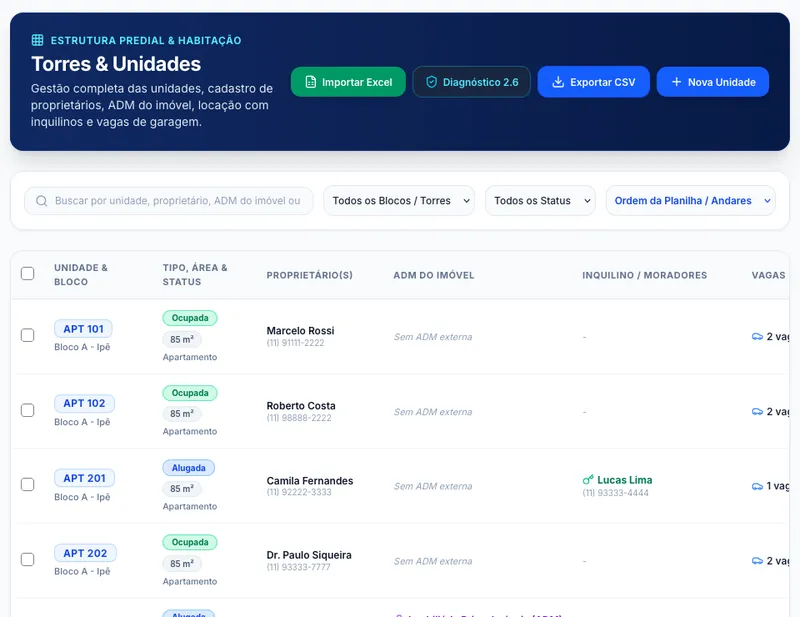Click the building grid icon beside Estrutura Predial
The height and width of the screenshot is (617, 800).
[37, 40]
